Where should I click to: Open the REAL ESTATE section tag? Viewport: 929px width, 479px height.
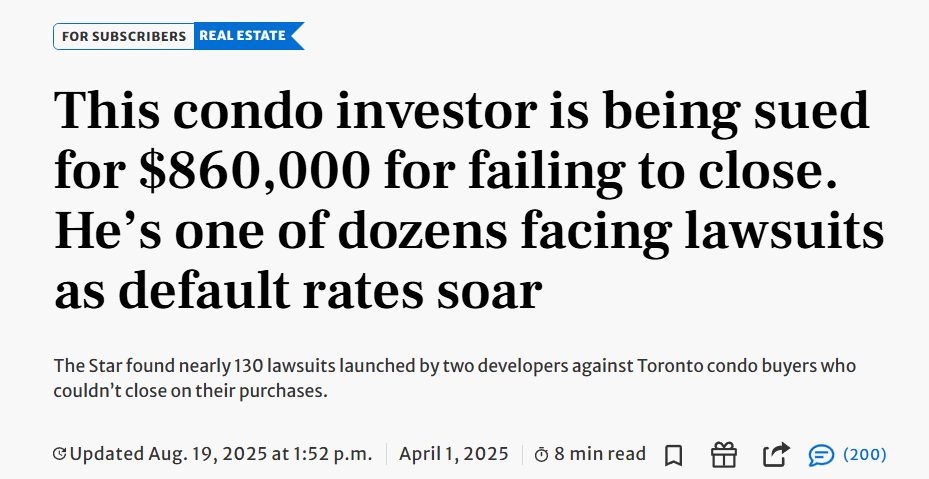[x=249, y=36]
